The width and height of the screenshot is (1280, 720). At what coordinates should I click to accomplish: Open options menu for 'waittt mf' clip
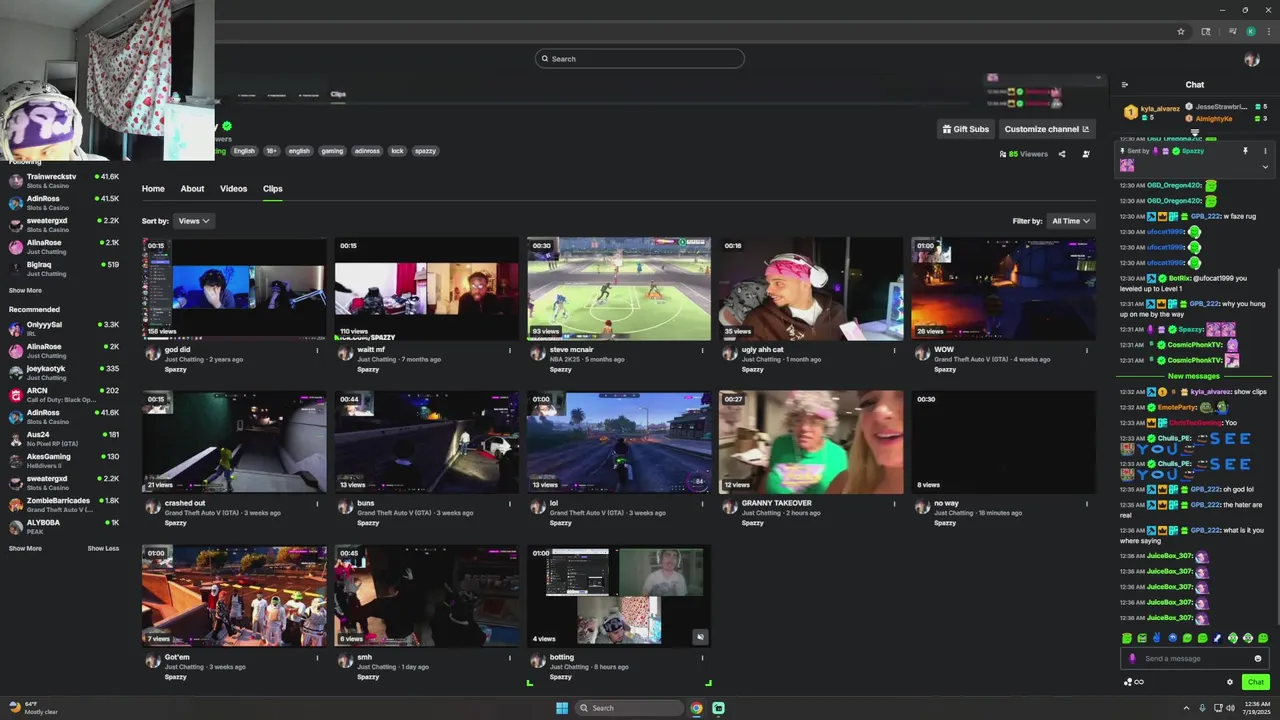510,350
